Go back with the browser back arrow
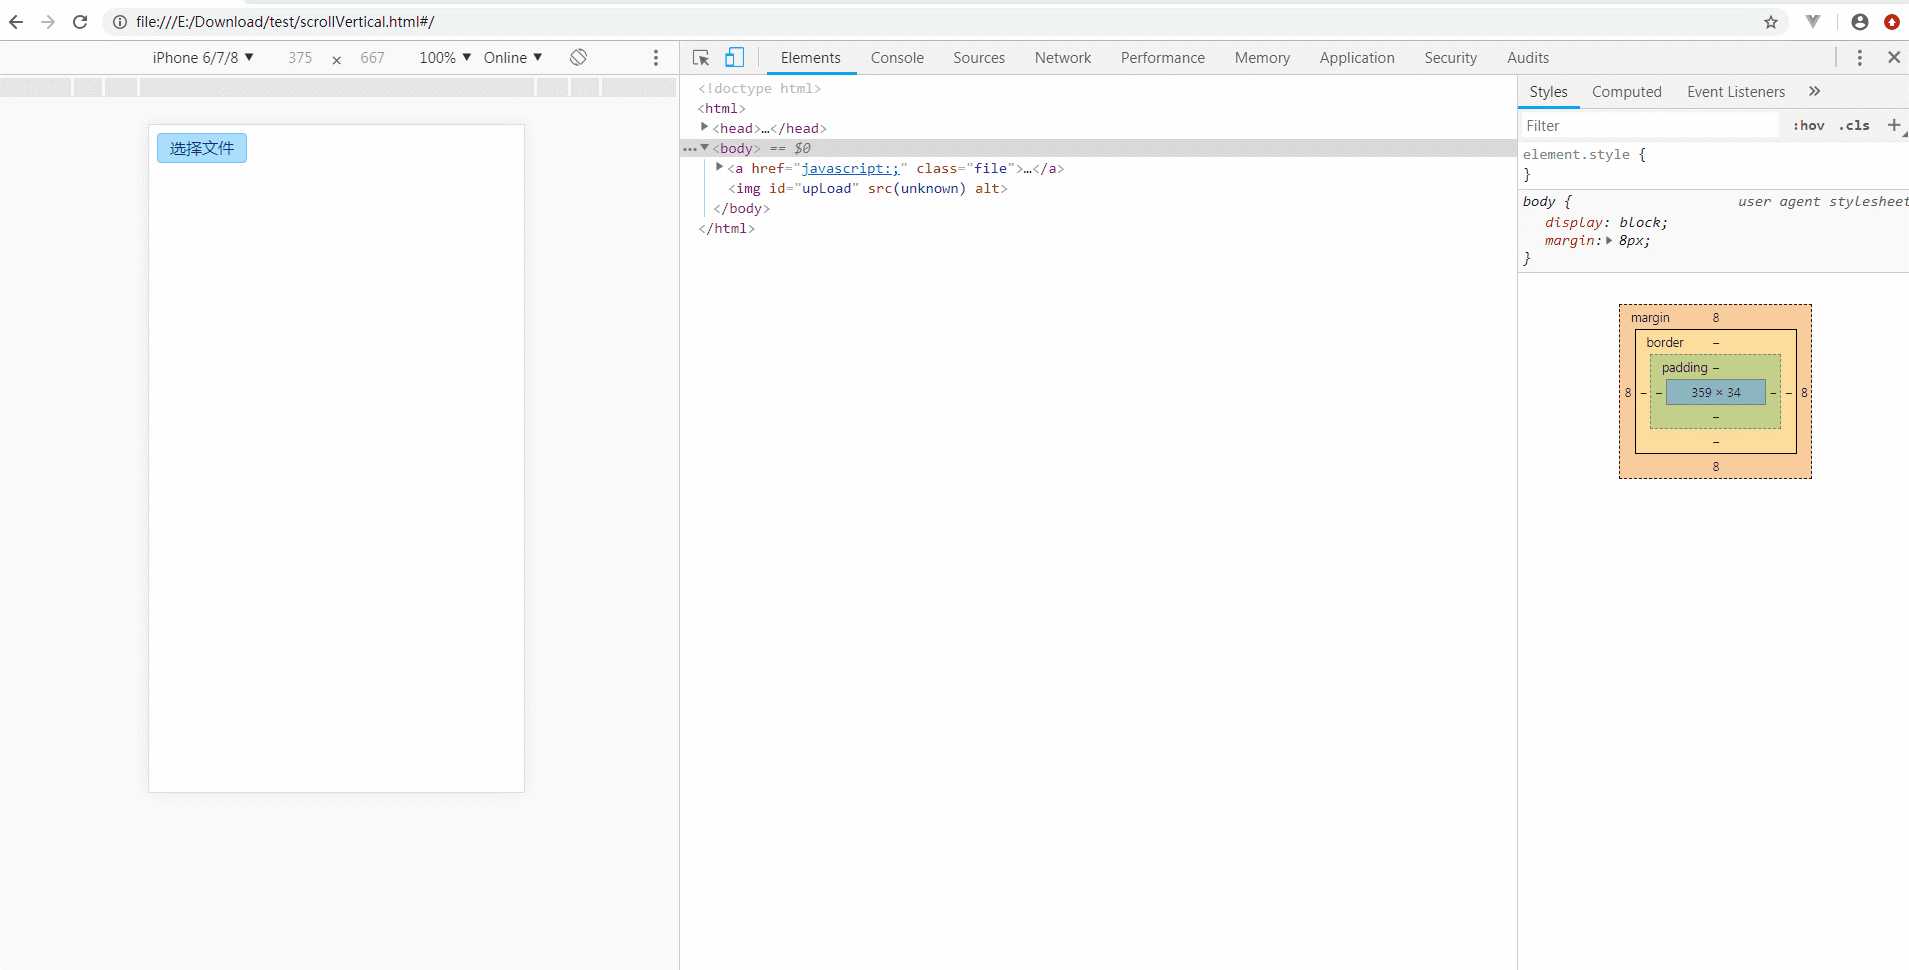Viewport: 1909px width, 970px height. 16,22
